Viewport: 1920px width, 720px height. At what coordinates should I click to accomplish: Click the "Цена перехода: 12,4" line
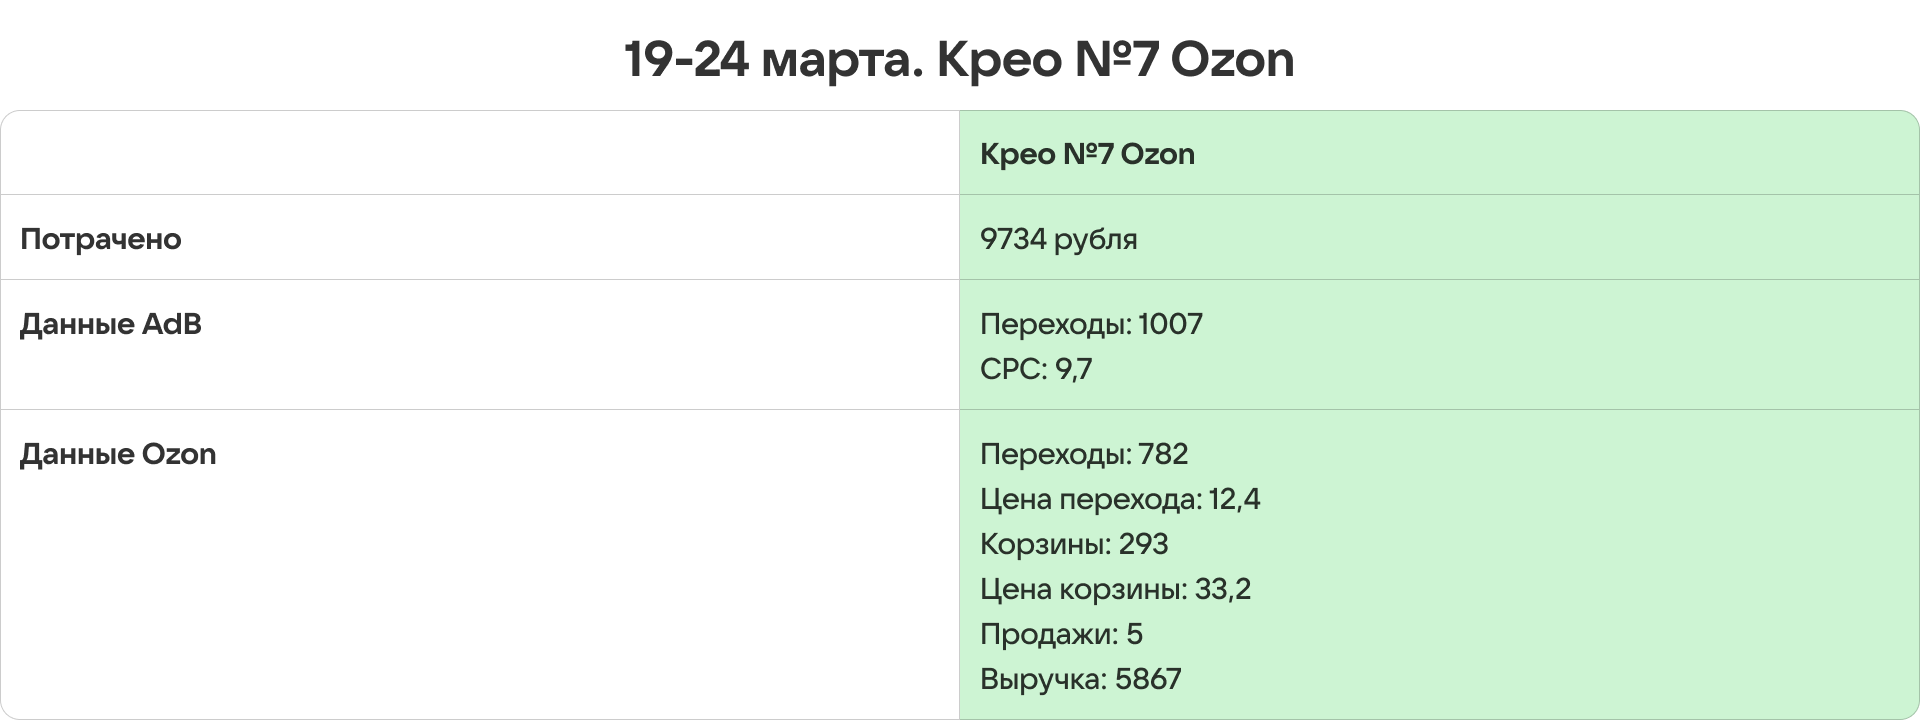(x=1119, y=499)
